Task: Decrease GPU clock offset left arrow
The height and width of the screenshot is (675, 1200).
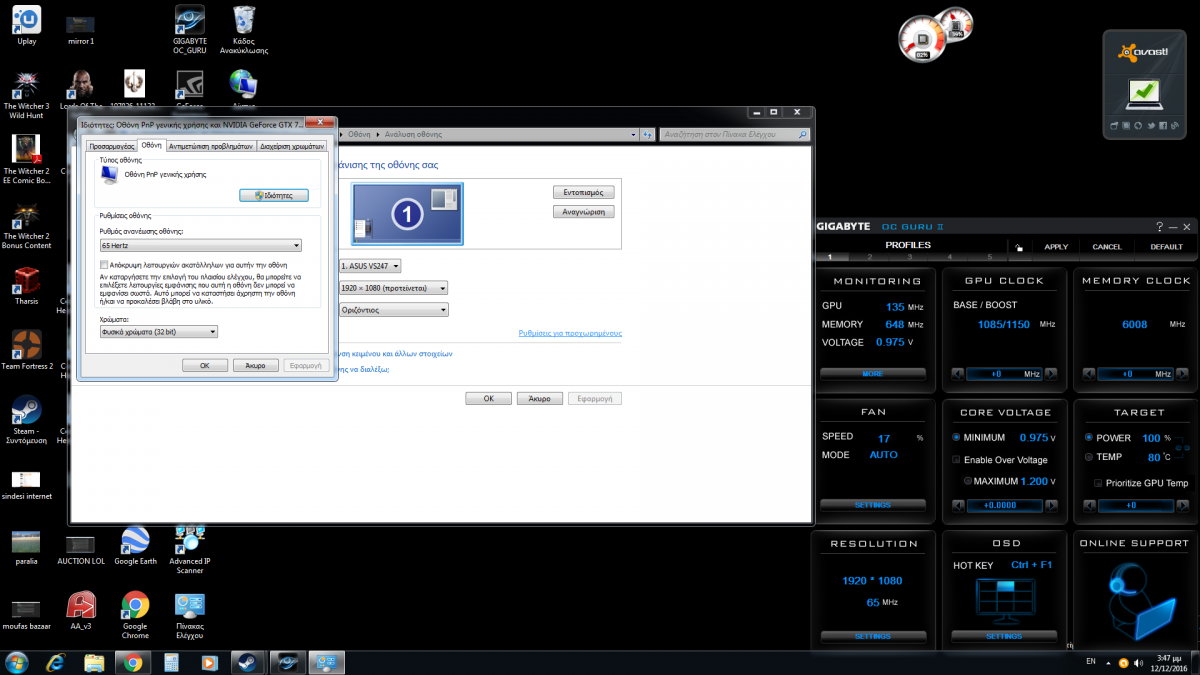Action: (x=957, y=374)
